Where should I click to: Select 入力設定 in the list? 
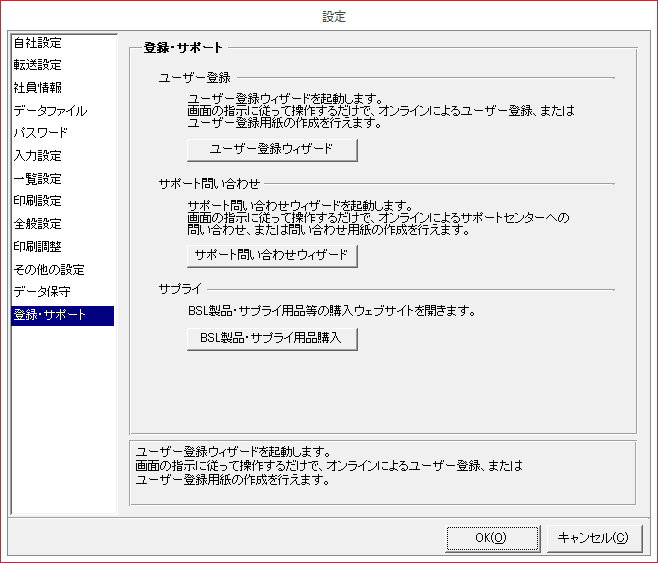point(63,156)
